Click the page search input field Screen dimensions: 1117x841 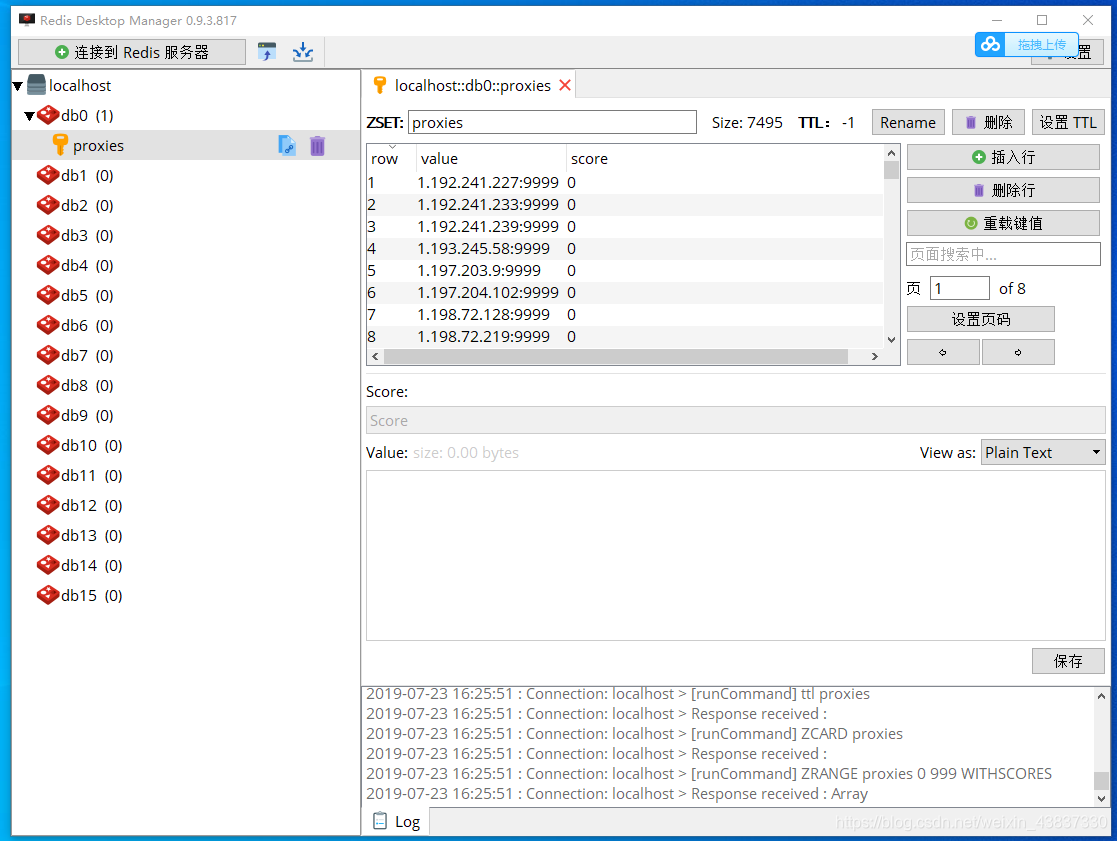click(x=1003, y=254)
